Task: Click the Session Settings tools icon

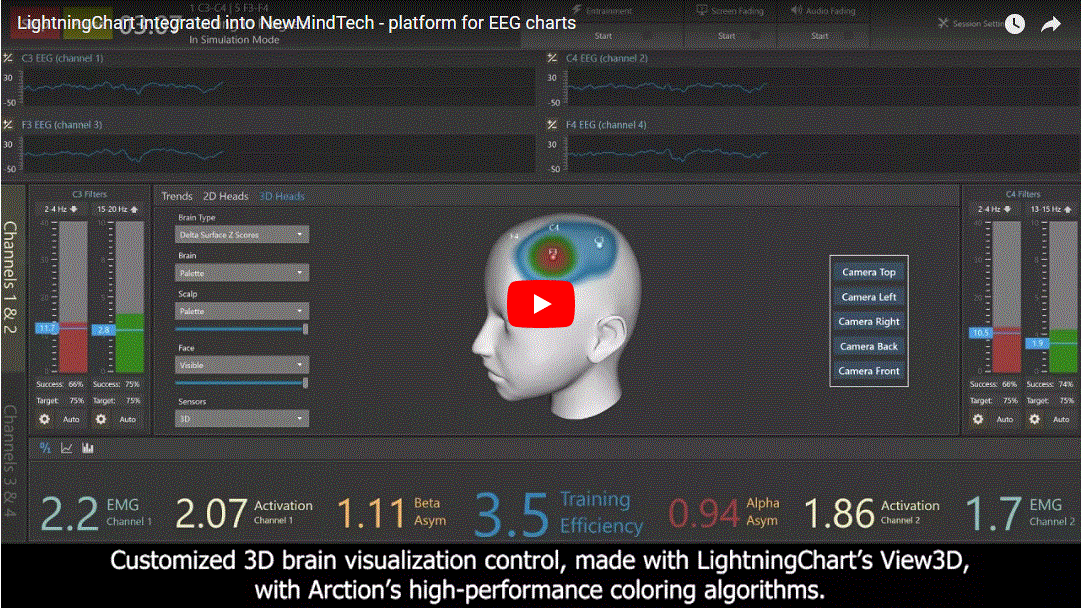Action: 943,23
